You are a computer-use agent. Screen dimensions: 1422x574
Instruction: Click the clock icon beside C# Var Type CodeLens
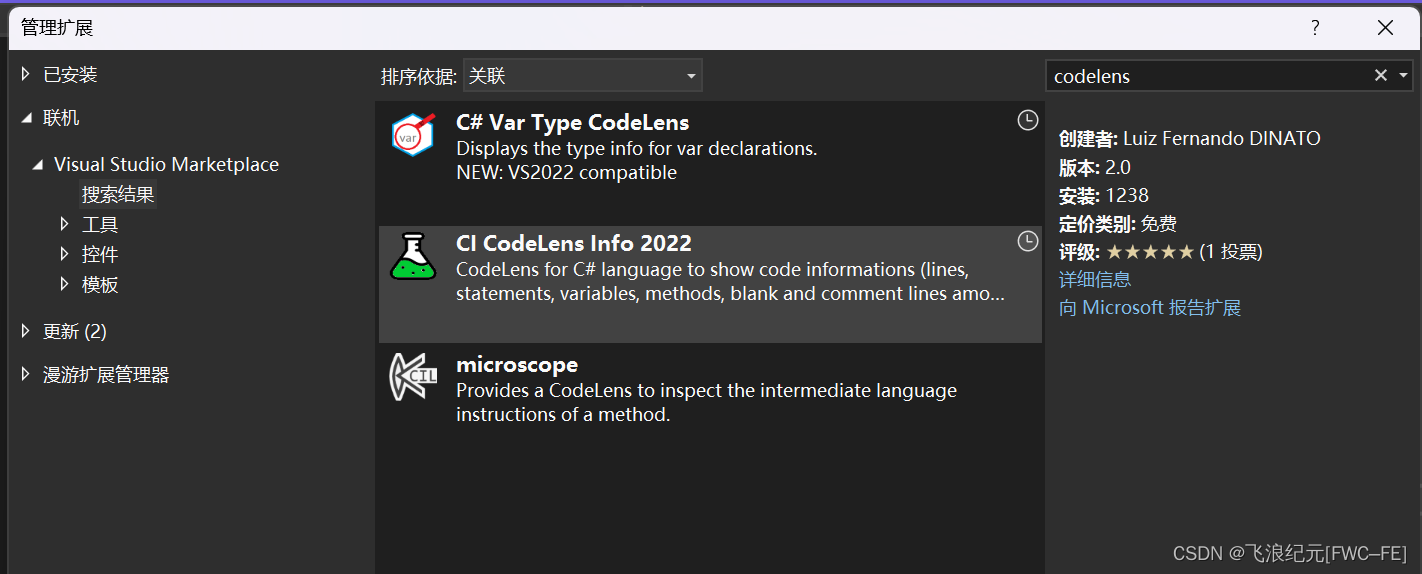point(1027,120)
